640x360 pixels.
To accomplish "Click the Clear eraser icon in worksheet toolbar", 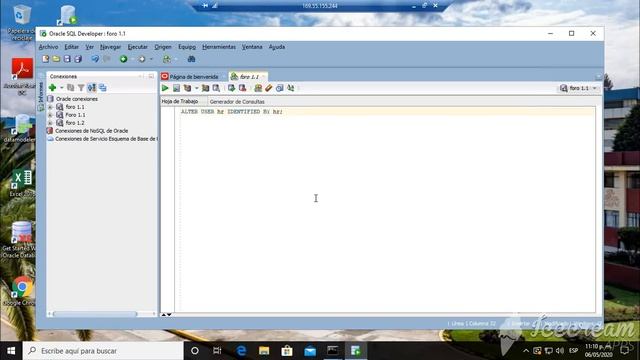I will tap(269, 88).
